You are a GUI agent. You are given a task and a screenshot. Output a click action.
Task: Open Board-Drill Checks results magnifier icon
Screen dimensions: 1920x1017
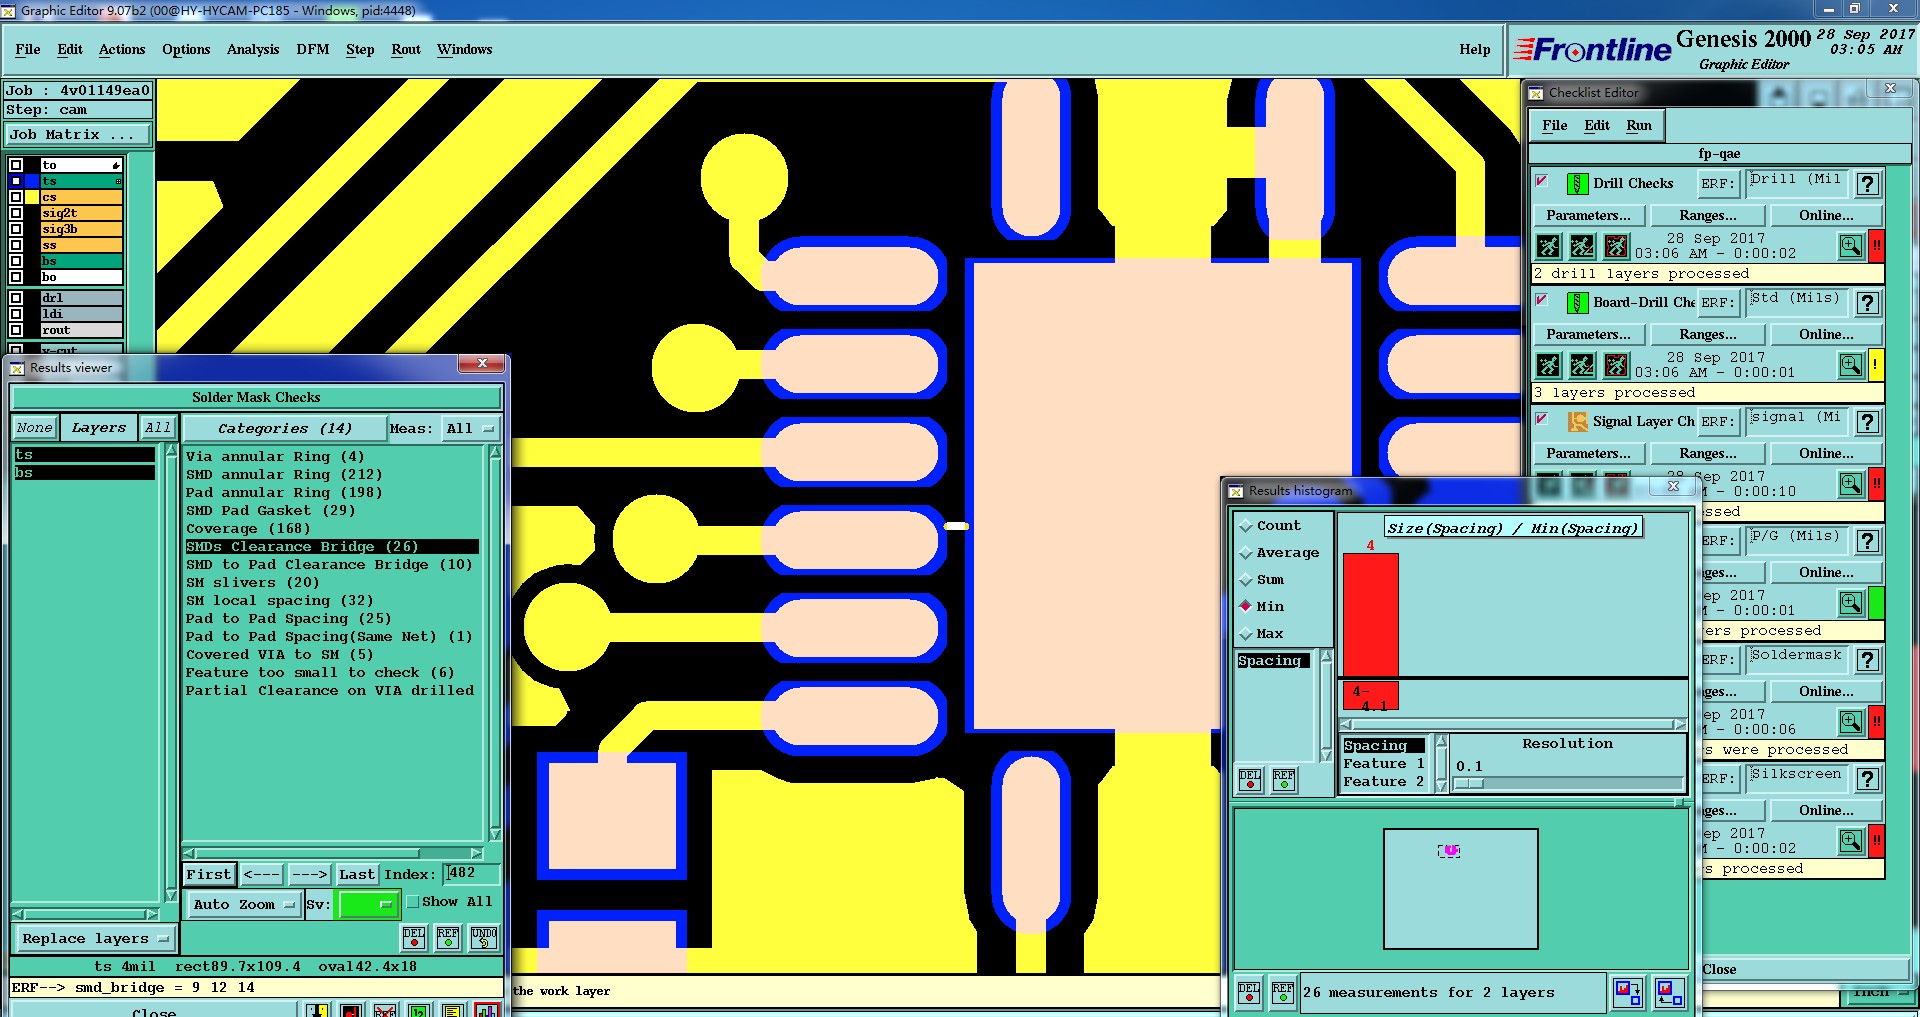click(x=1851, y=365)
